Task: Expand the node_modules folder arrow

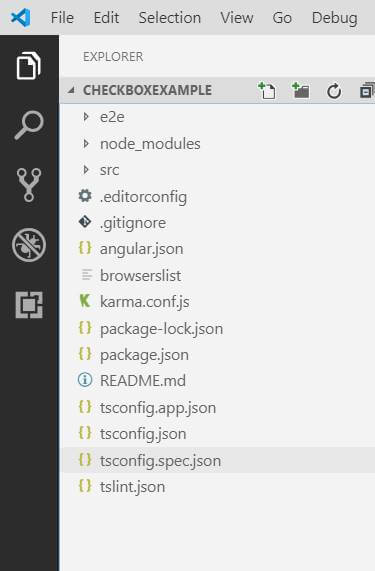Action: click(x=86, y=143)
